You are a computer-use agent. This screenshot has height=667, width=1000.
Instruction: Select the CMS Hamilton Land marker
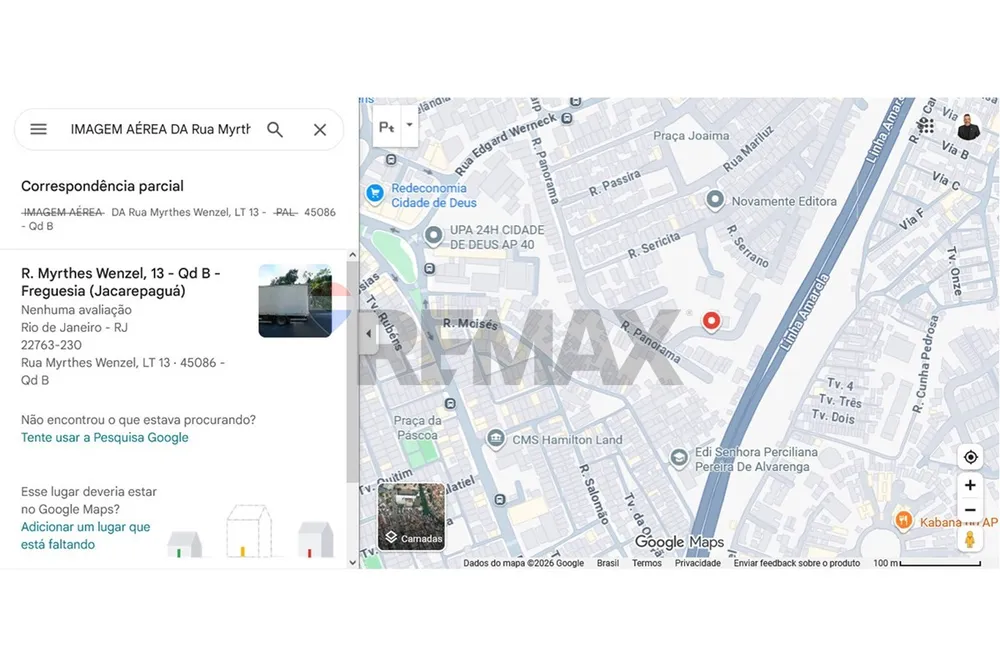[x=496, y=439]
